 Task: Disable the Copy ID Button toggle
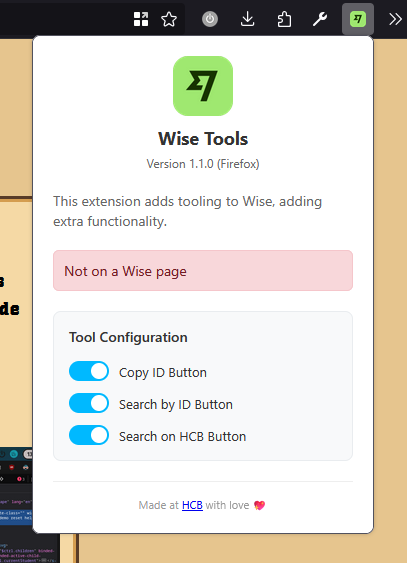point(89,371)
